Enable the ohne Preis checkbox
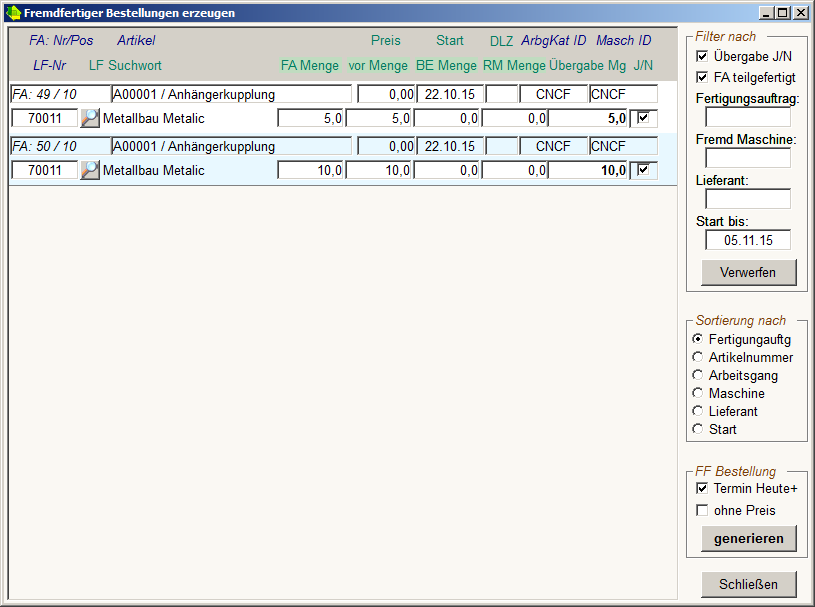815x607 pixels. [702, 510]
